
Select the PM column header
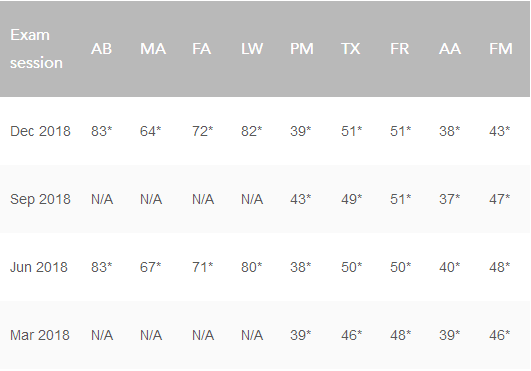click(301, 49)
